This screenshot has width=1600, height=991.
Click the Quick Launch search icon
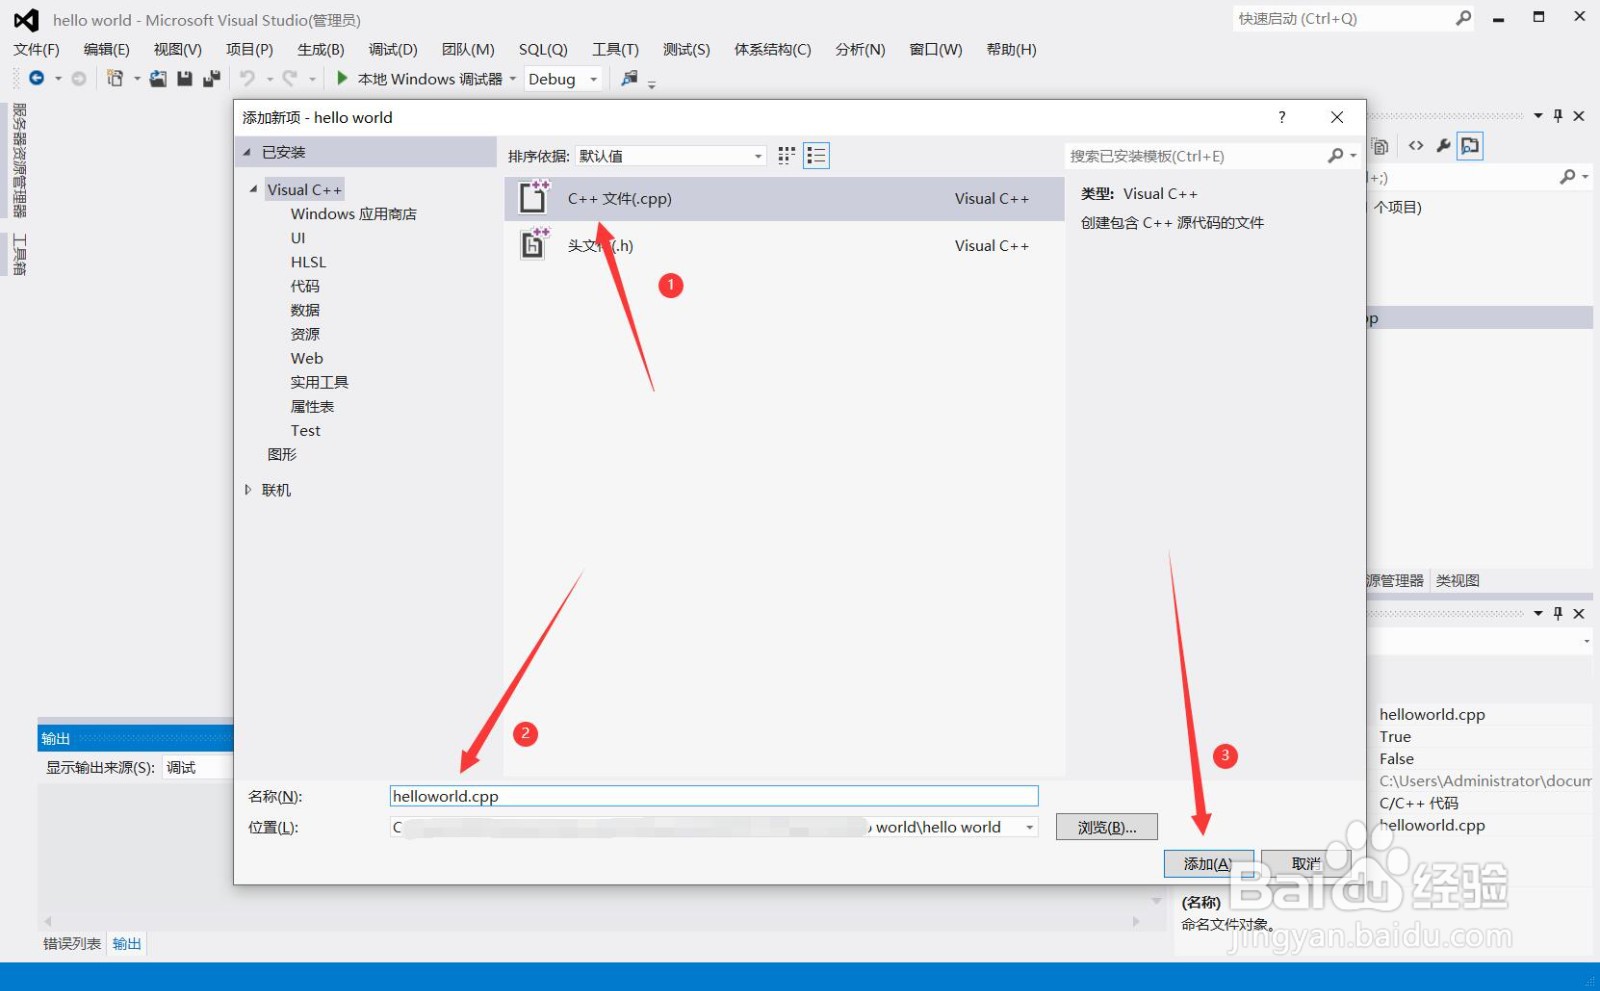click(1464, 18)
